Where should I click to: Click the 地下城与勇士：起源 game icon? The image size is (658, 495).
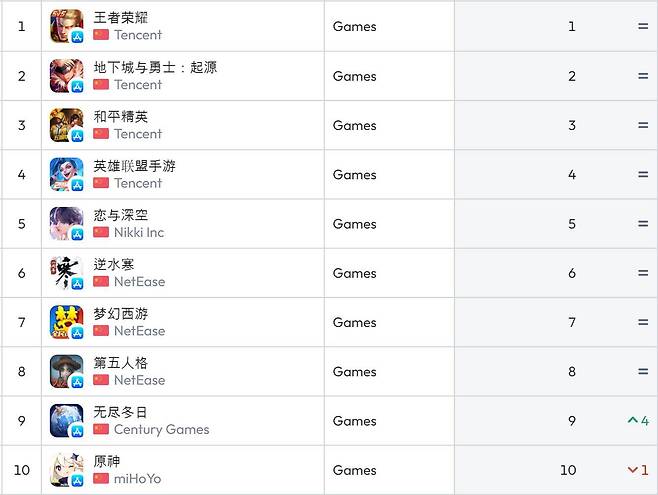[x=66, y=76]
